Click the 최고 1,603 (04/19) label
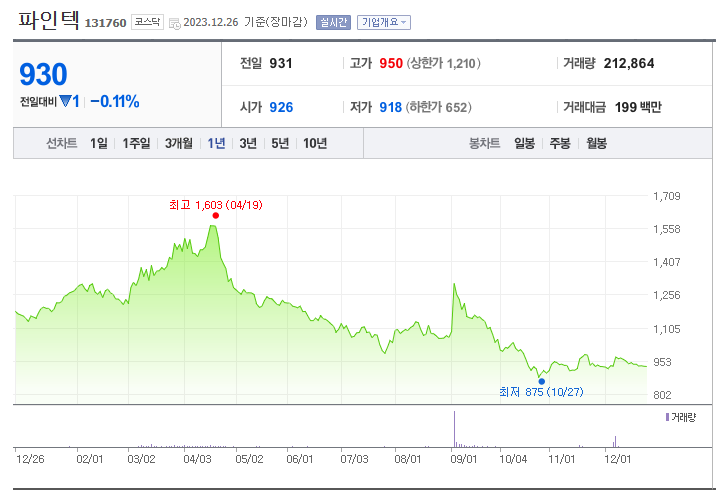Screen dimensions: 716x490 216,205
